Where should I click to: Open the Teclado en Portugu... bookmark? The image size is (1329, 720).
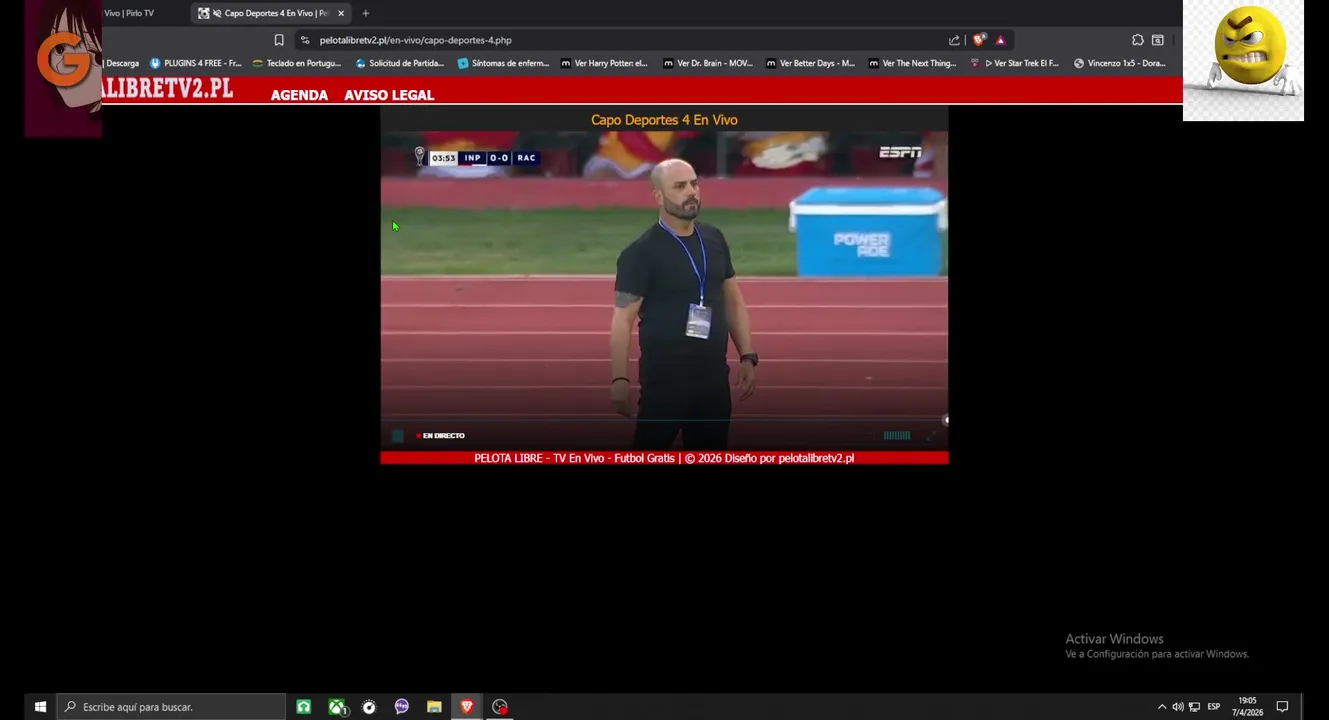[x=297, y=63]
